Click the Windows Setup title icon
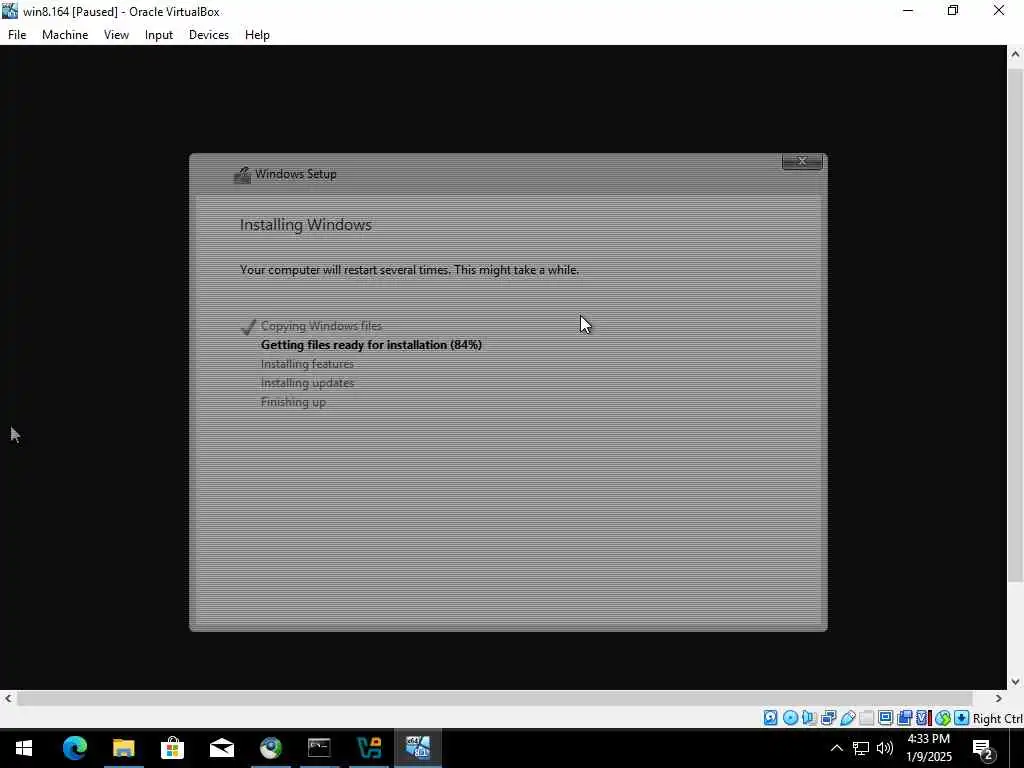This screenshot has width=1024, height=768. [x=242, y=174]
